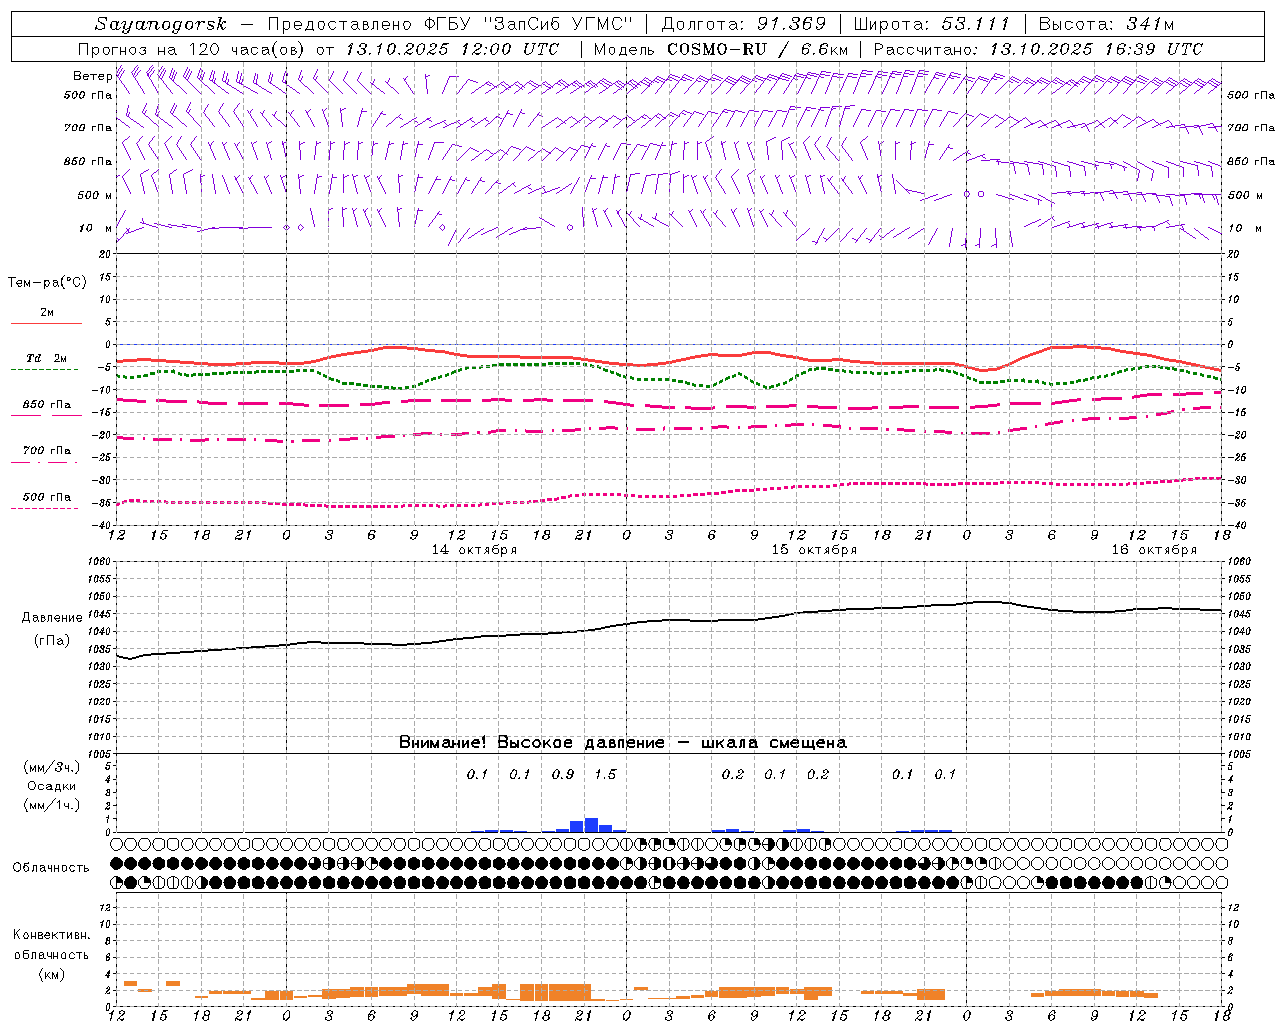Click the 'Td 2м' dew point legend
The height and width of the screenshot is (1024, 1280).
[46, 358]
